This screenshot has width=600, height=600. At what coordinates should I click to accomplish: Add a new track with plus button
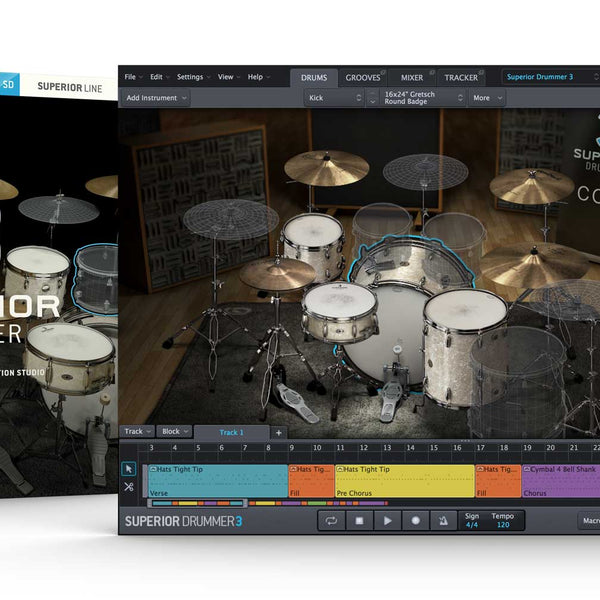point(279,432)
